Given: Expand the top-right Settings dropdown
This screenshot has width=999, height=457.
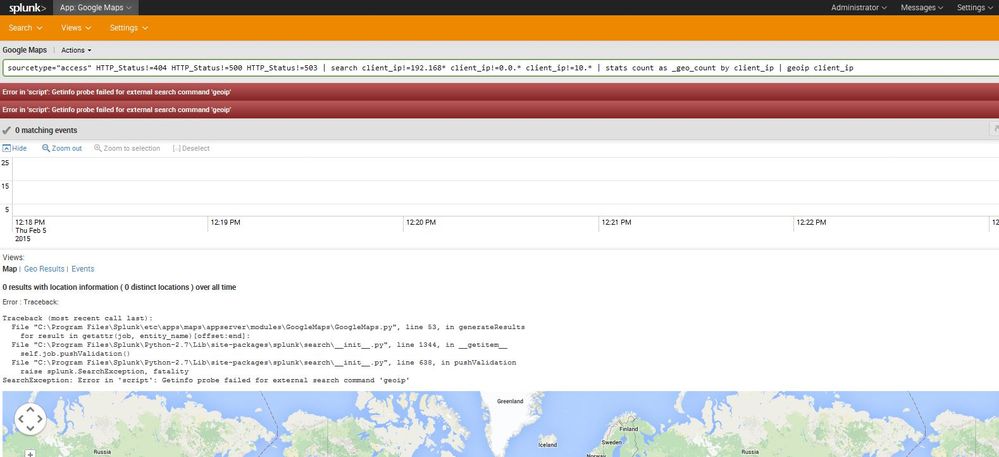Looking at the screenshot, I should pyautogui.click(x=975, y=8).
